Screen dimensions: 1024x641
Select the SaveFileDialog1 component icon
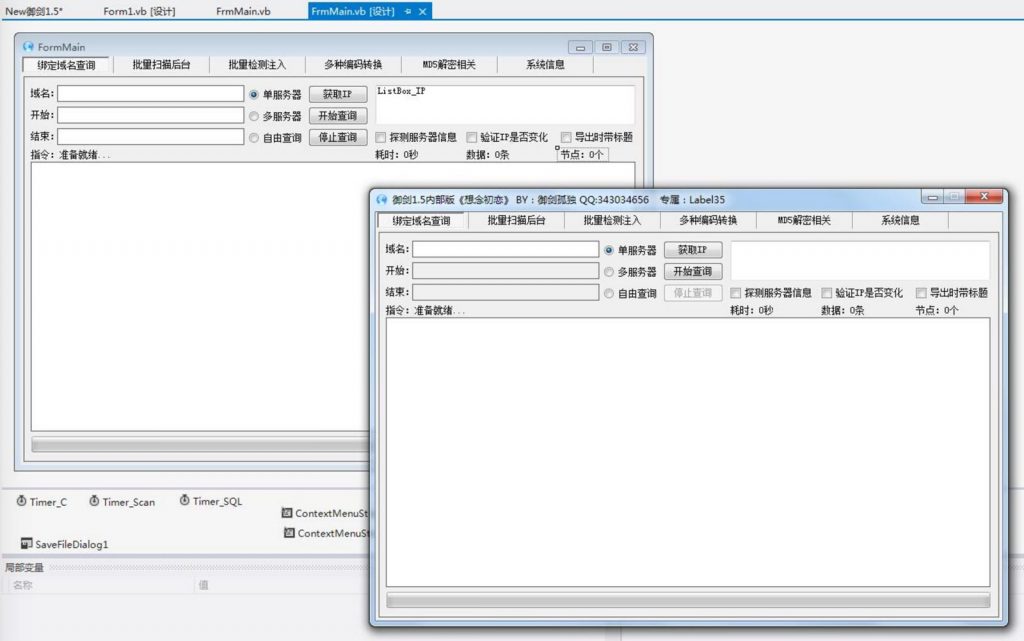27,543
